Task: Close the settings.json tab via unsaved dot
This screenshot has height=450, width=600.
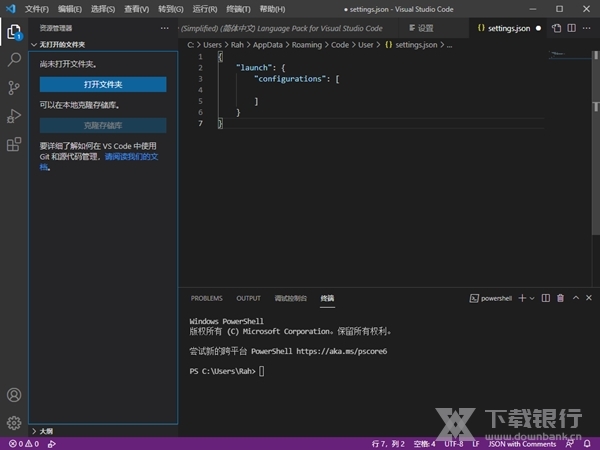Action: click(x=538, y=28)
